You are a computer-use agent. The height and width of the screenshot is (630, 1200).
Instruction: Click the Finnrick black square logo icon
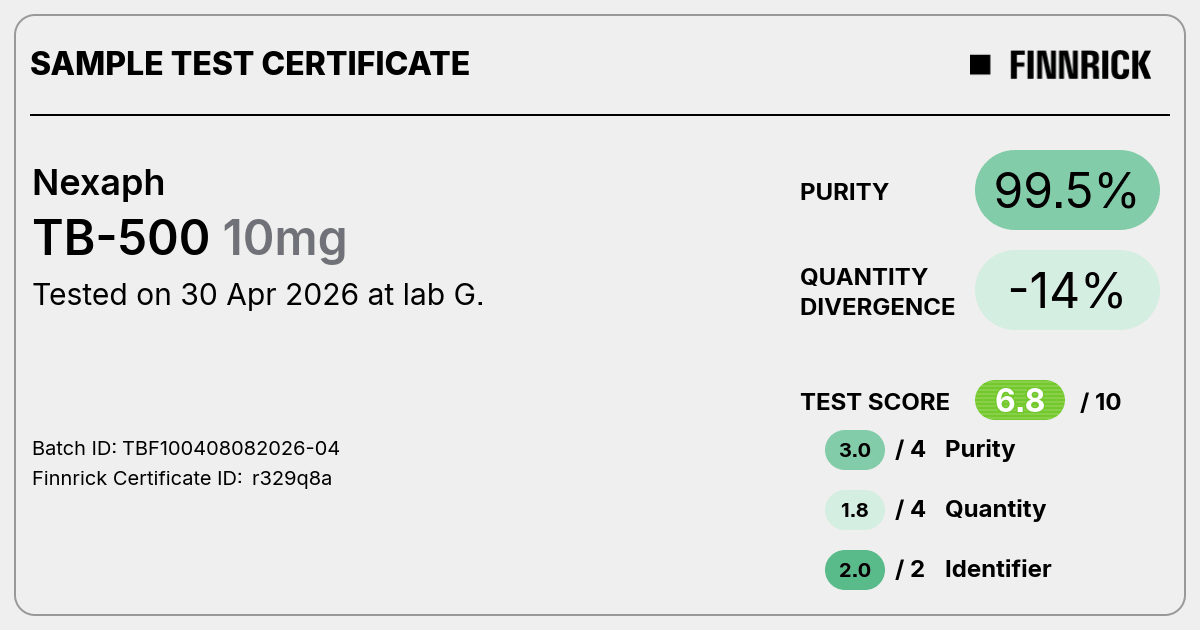(980, 65)
